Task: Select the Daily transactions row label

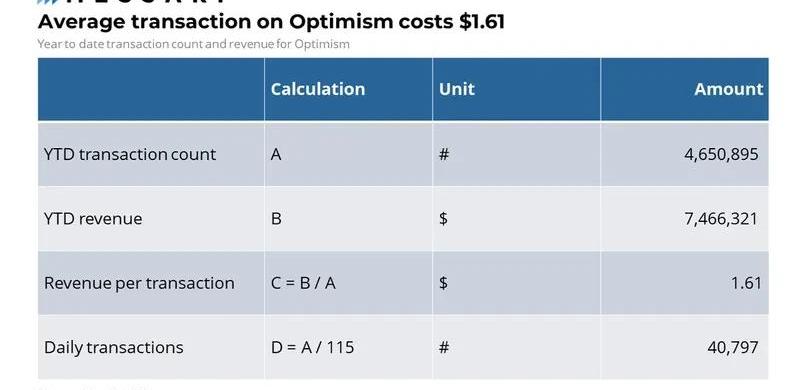Action: (113, 347)
